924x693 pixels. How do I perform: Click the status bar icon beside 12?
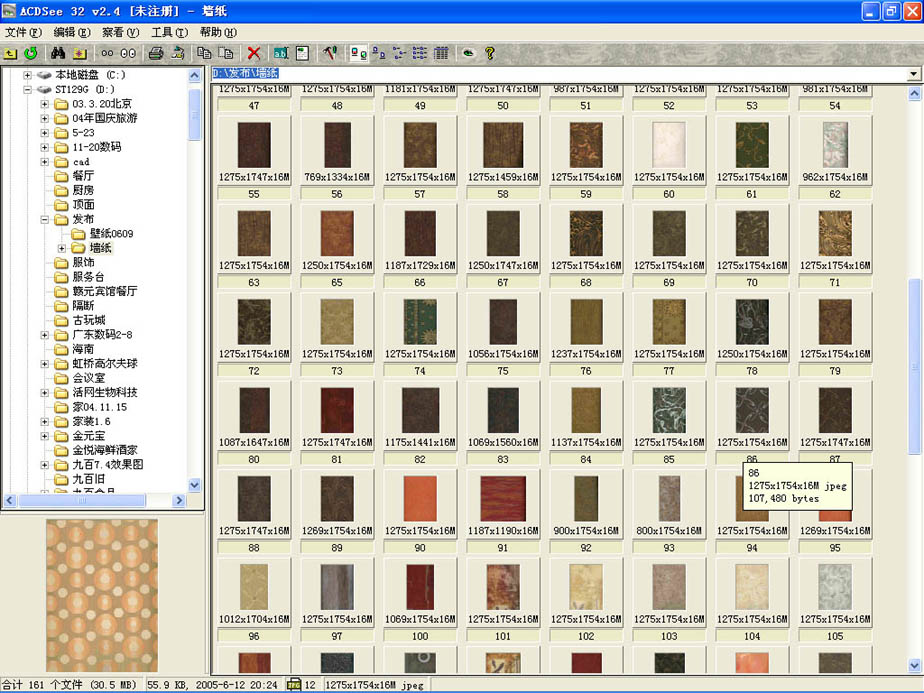(293, 685)
